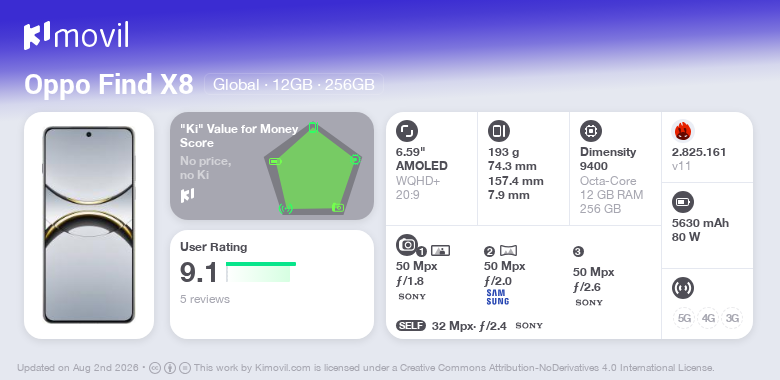Click the AnTuTu benchmark icon

point(683,131)
